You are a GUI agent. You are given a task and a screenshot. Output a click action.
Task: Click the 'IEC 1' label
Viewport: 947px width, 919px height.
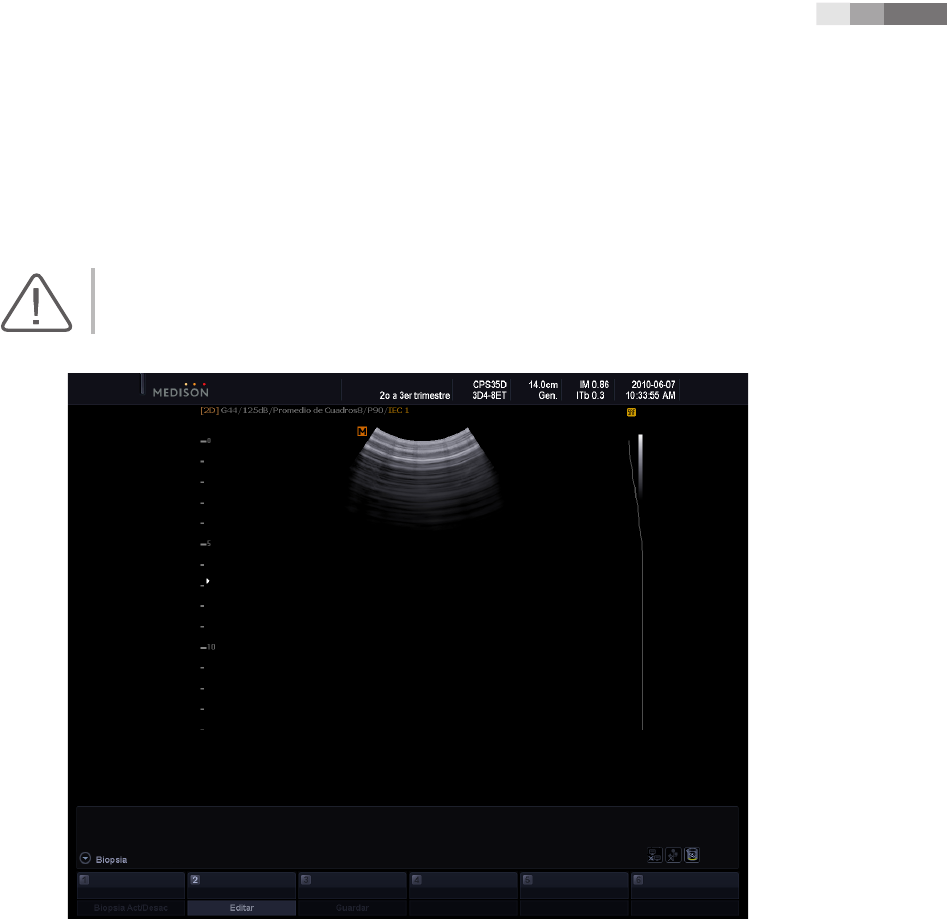tap(399, 411)
